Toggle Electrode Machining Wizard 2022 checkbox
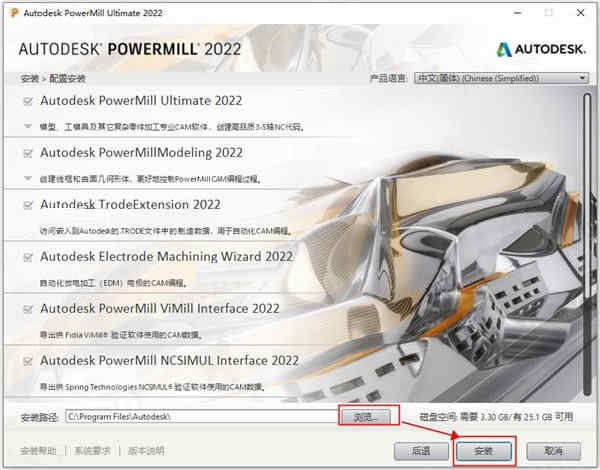This screenshot has width=600, height=470. point(28,258)
